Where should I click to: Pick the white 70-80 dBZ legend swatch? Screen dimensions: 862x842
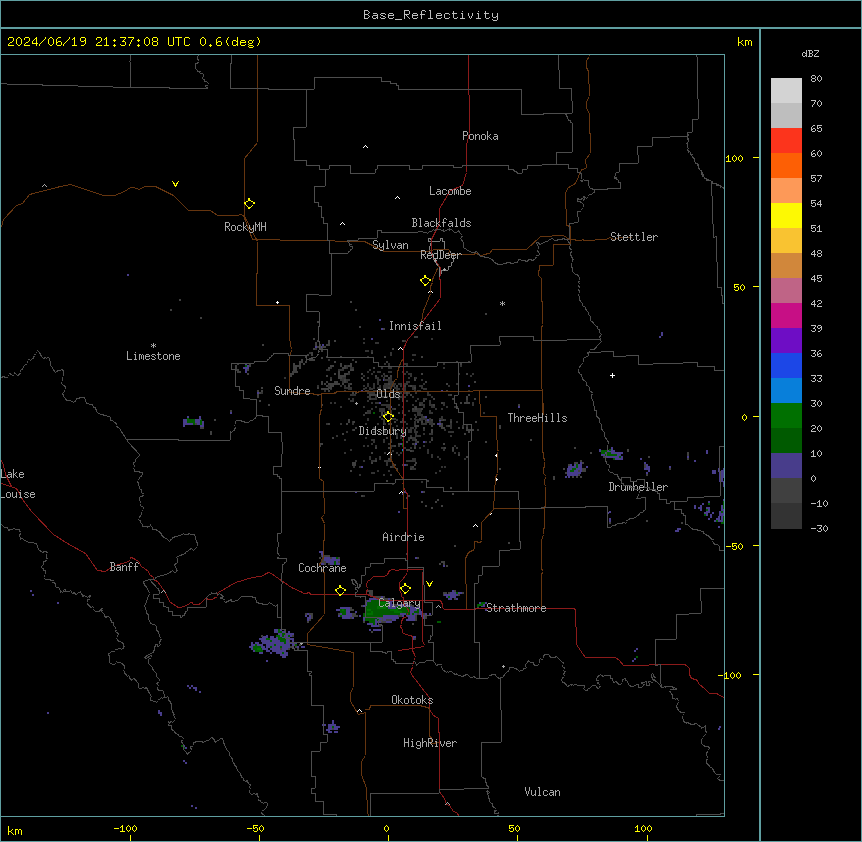coord(786,91)
